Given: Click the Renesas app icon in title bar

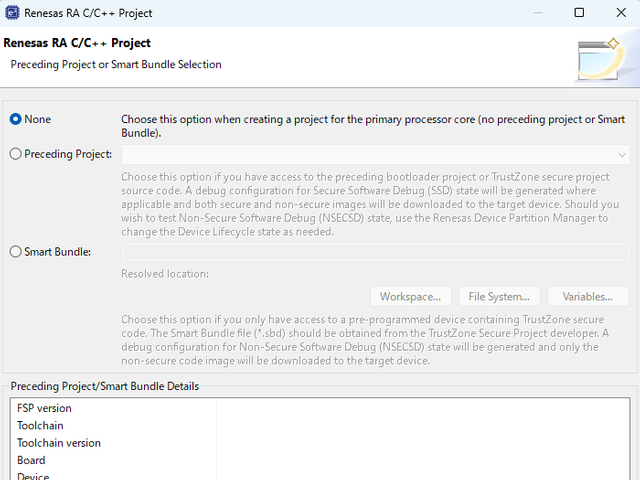Looking at the screenshot, I should click(12, 13).
